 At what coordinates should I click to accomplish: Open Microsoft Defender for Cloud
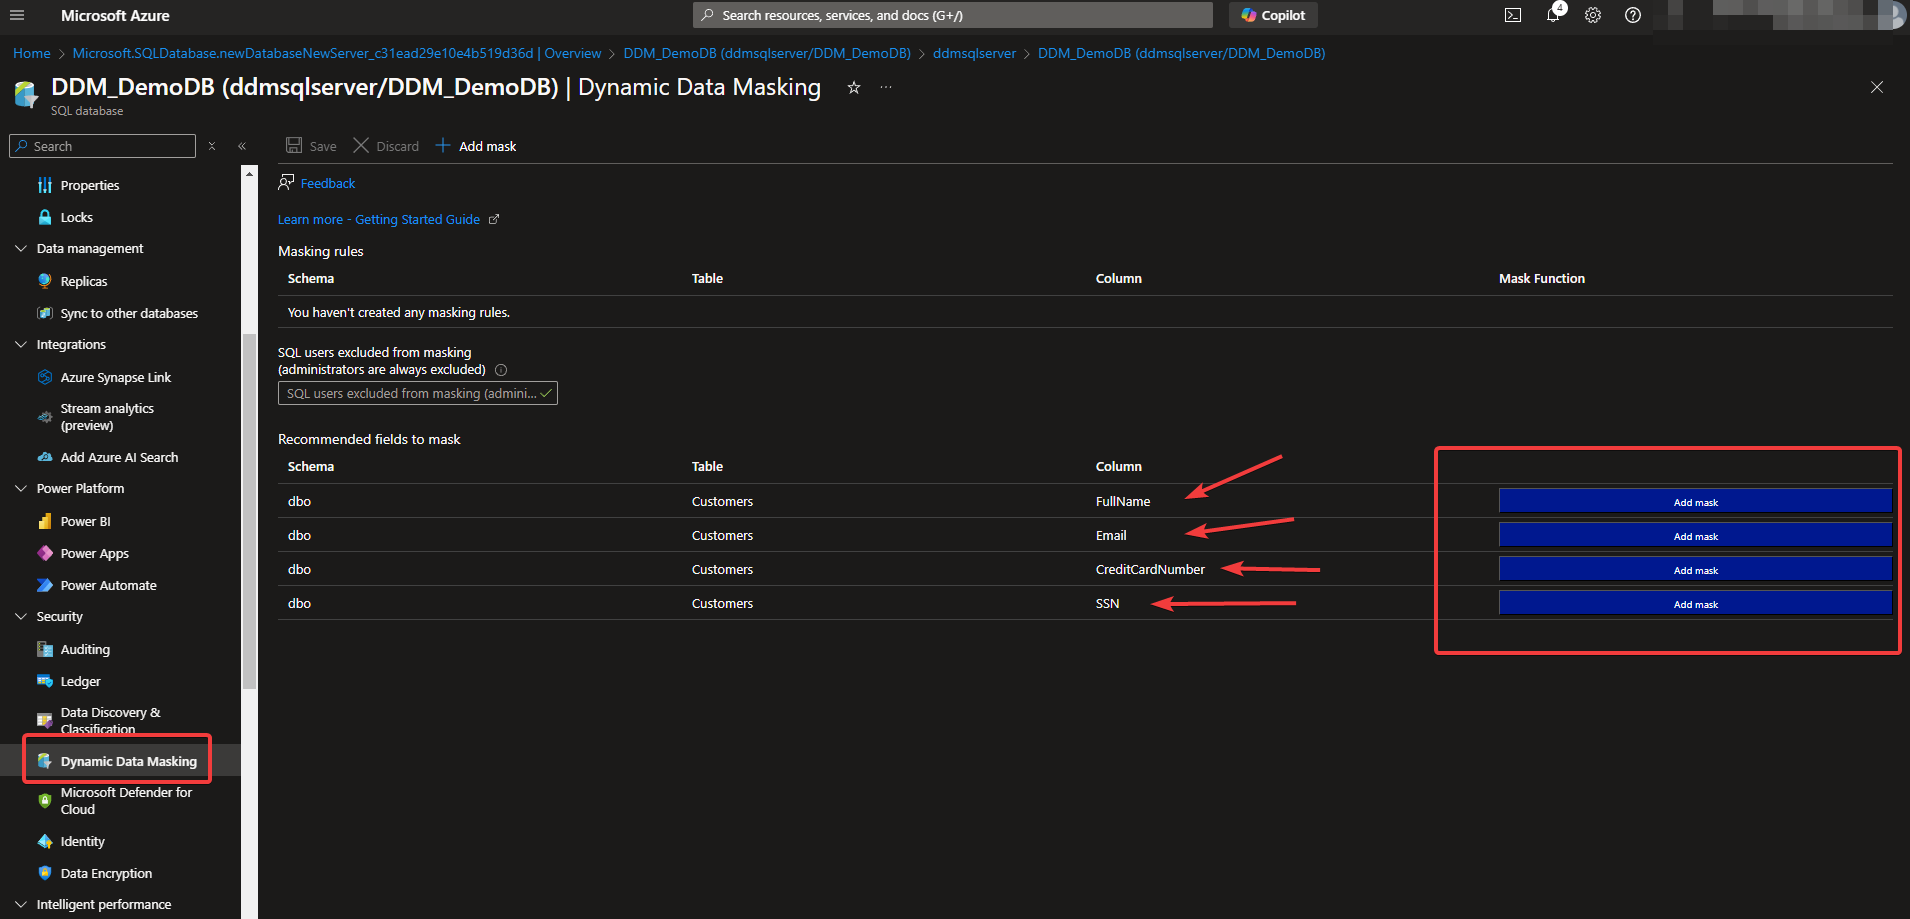pyautogui.click(x=125, y=800)
